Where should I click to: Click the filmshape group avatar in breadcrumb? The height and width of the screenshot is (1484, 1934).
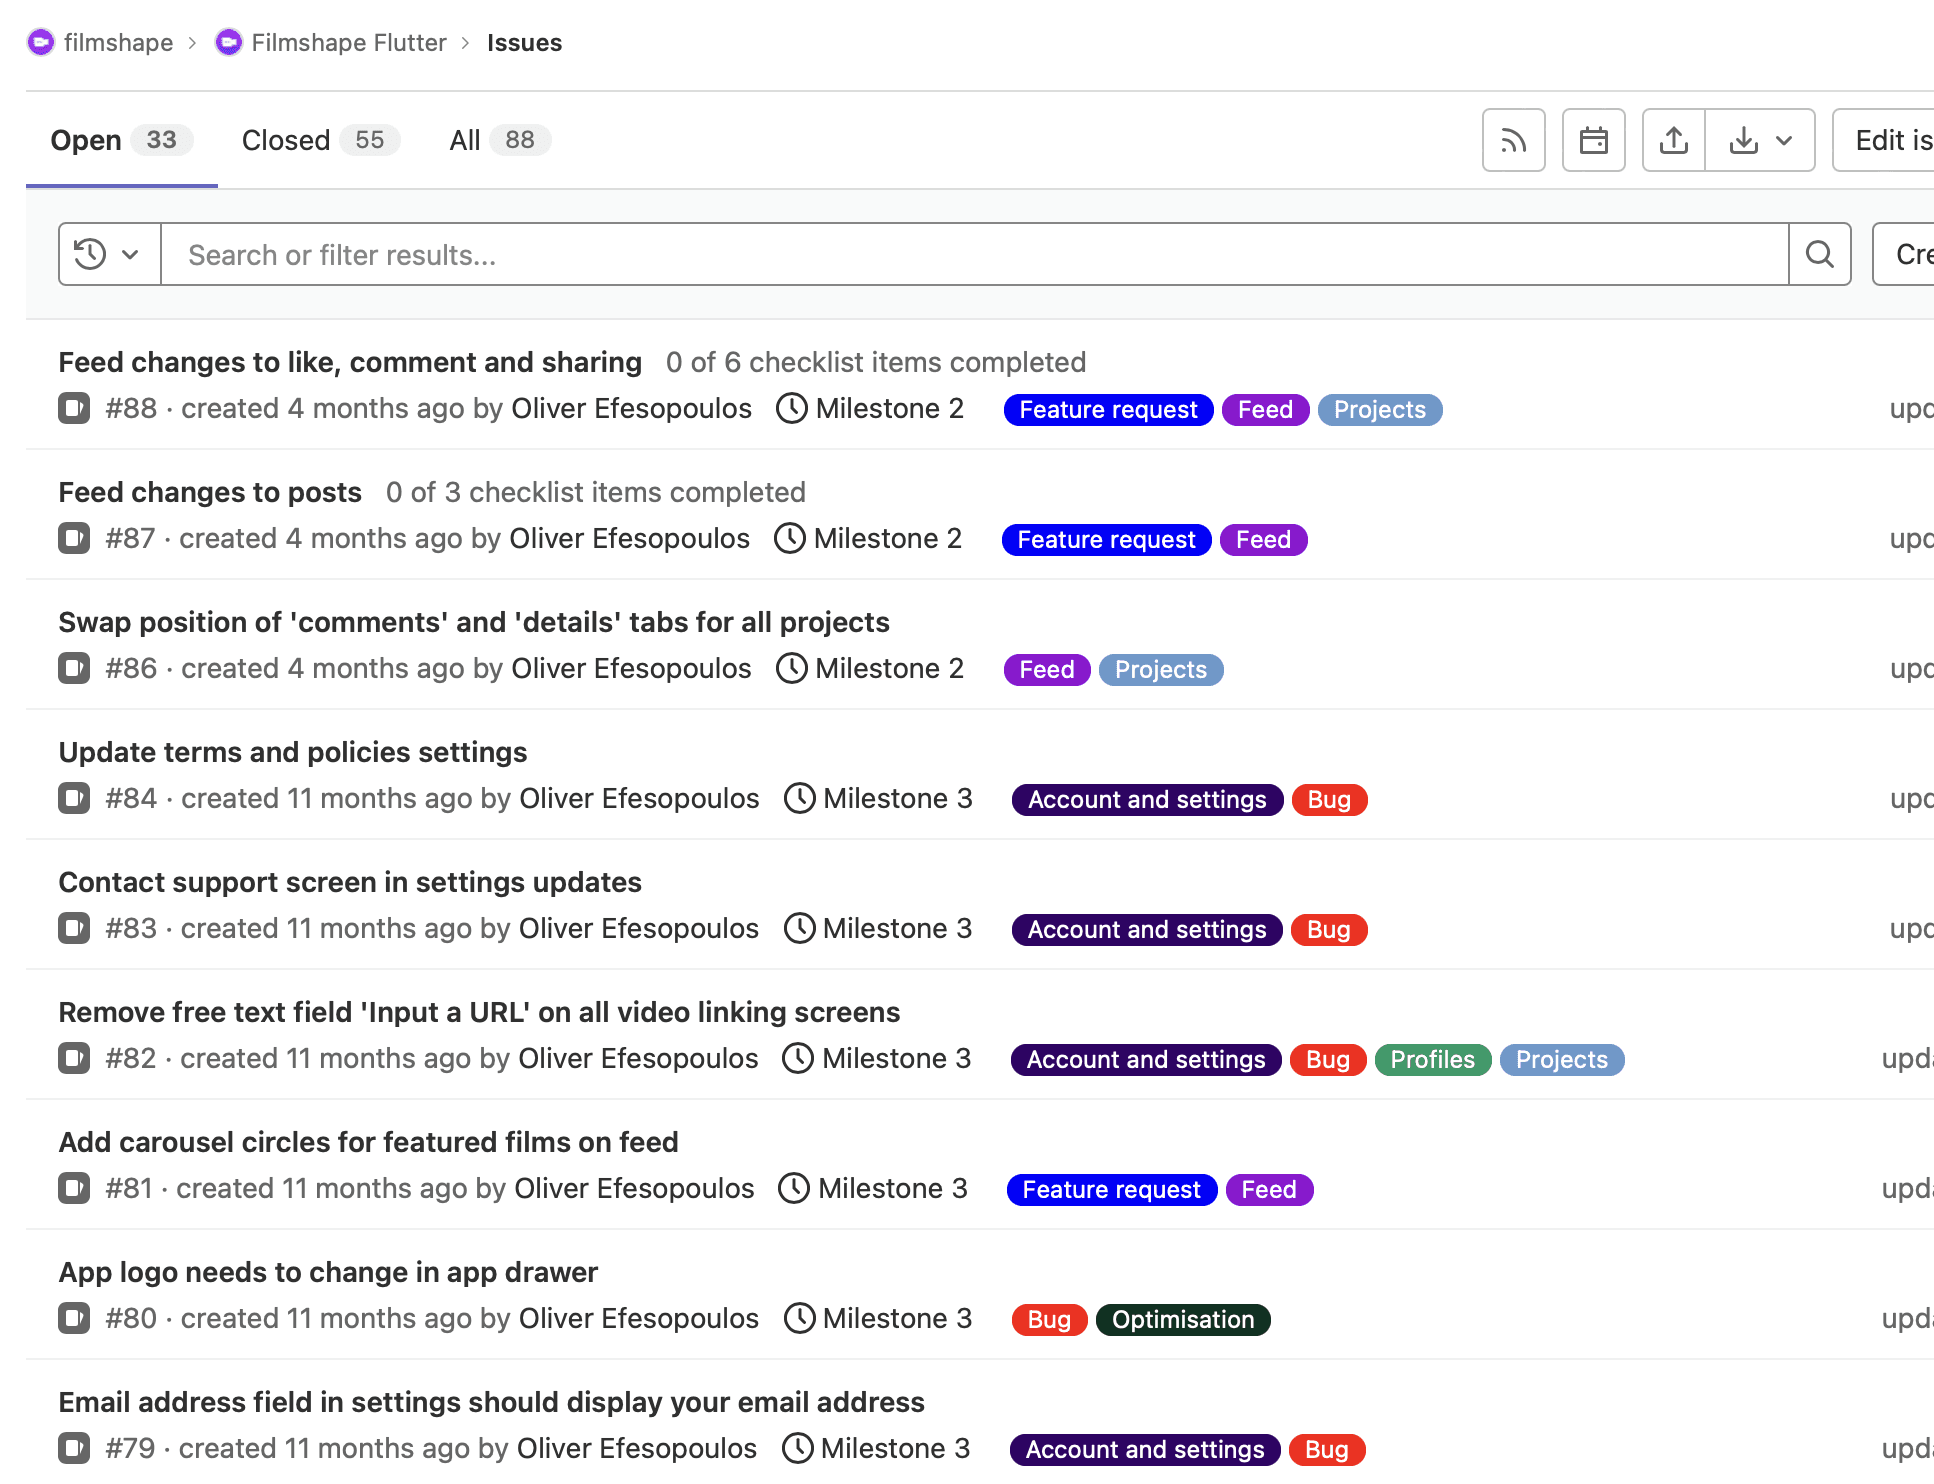coord(41,42)
